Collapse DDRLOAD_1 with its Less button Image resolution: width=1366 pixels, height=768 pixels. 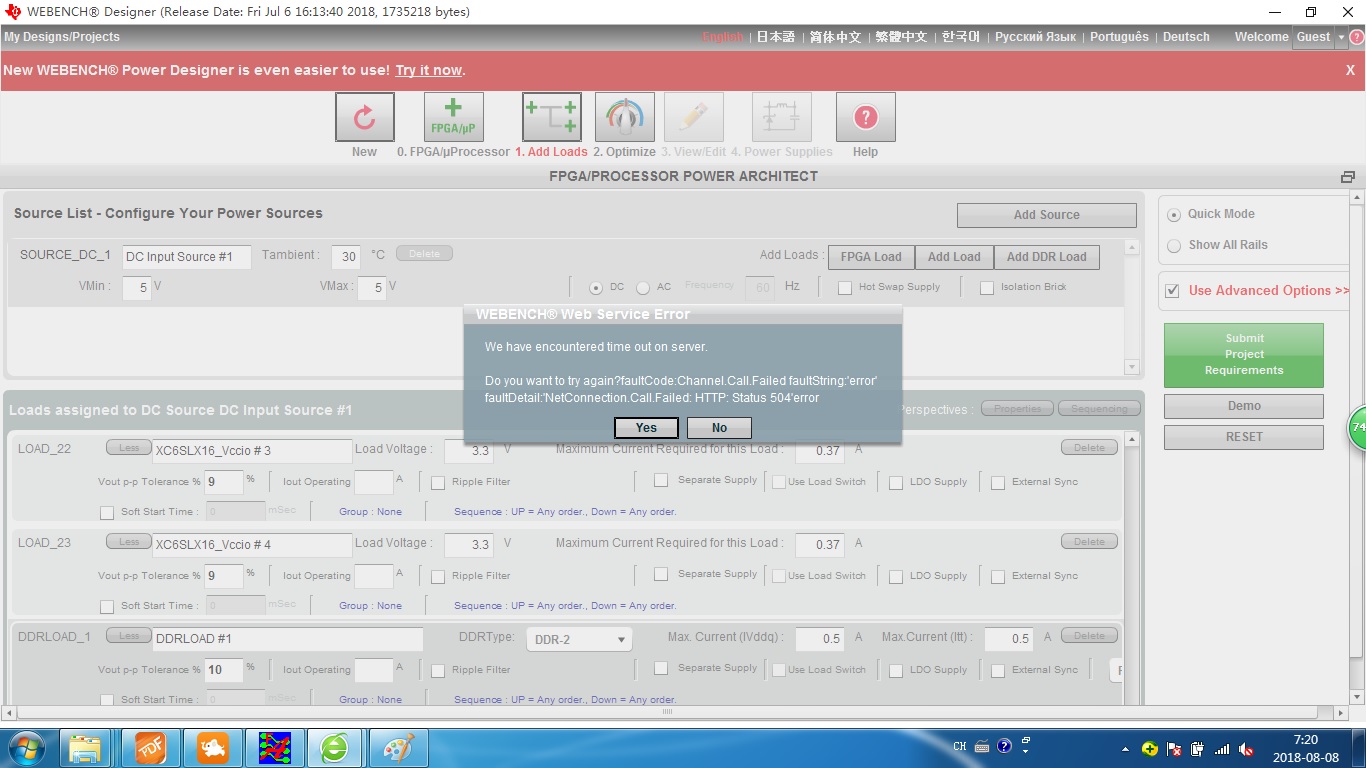pyautogui.click(x=129, y=636)
